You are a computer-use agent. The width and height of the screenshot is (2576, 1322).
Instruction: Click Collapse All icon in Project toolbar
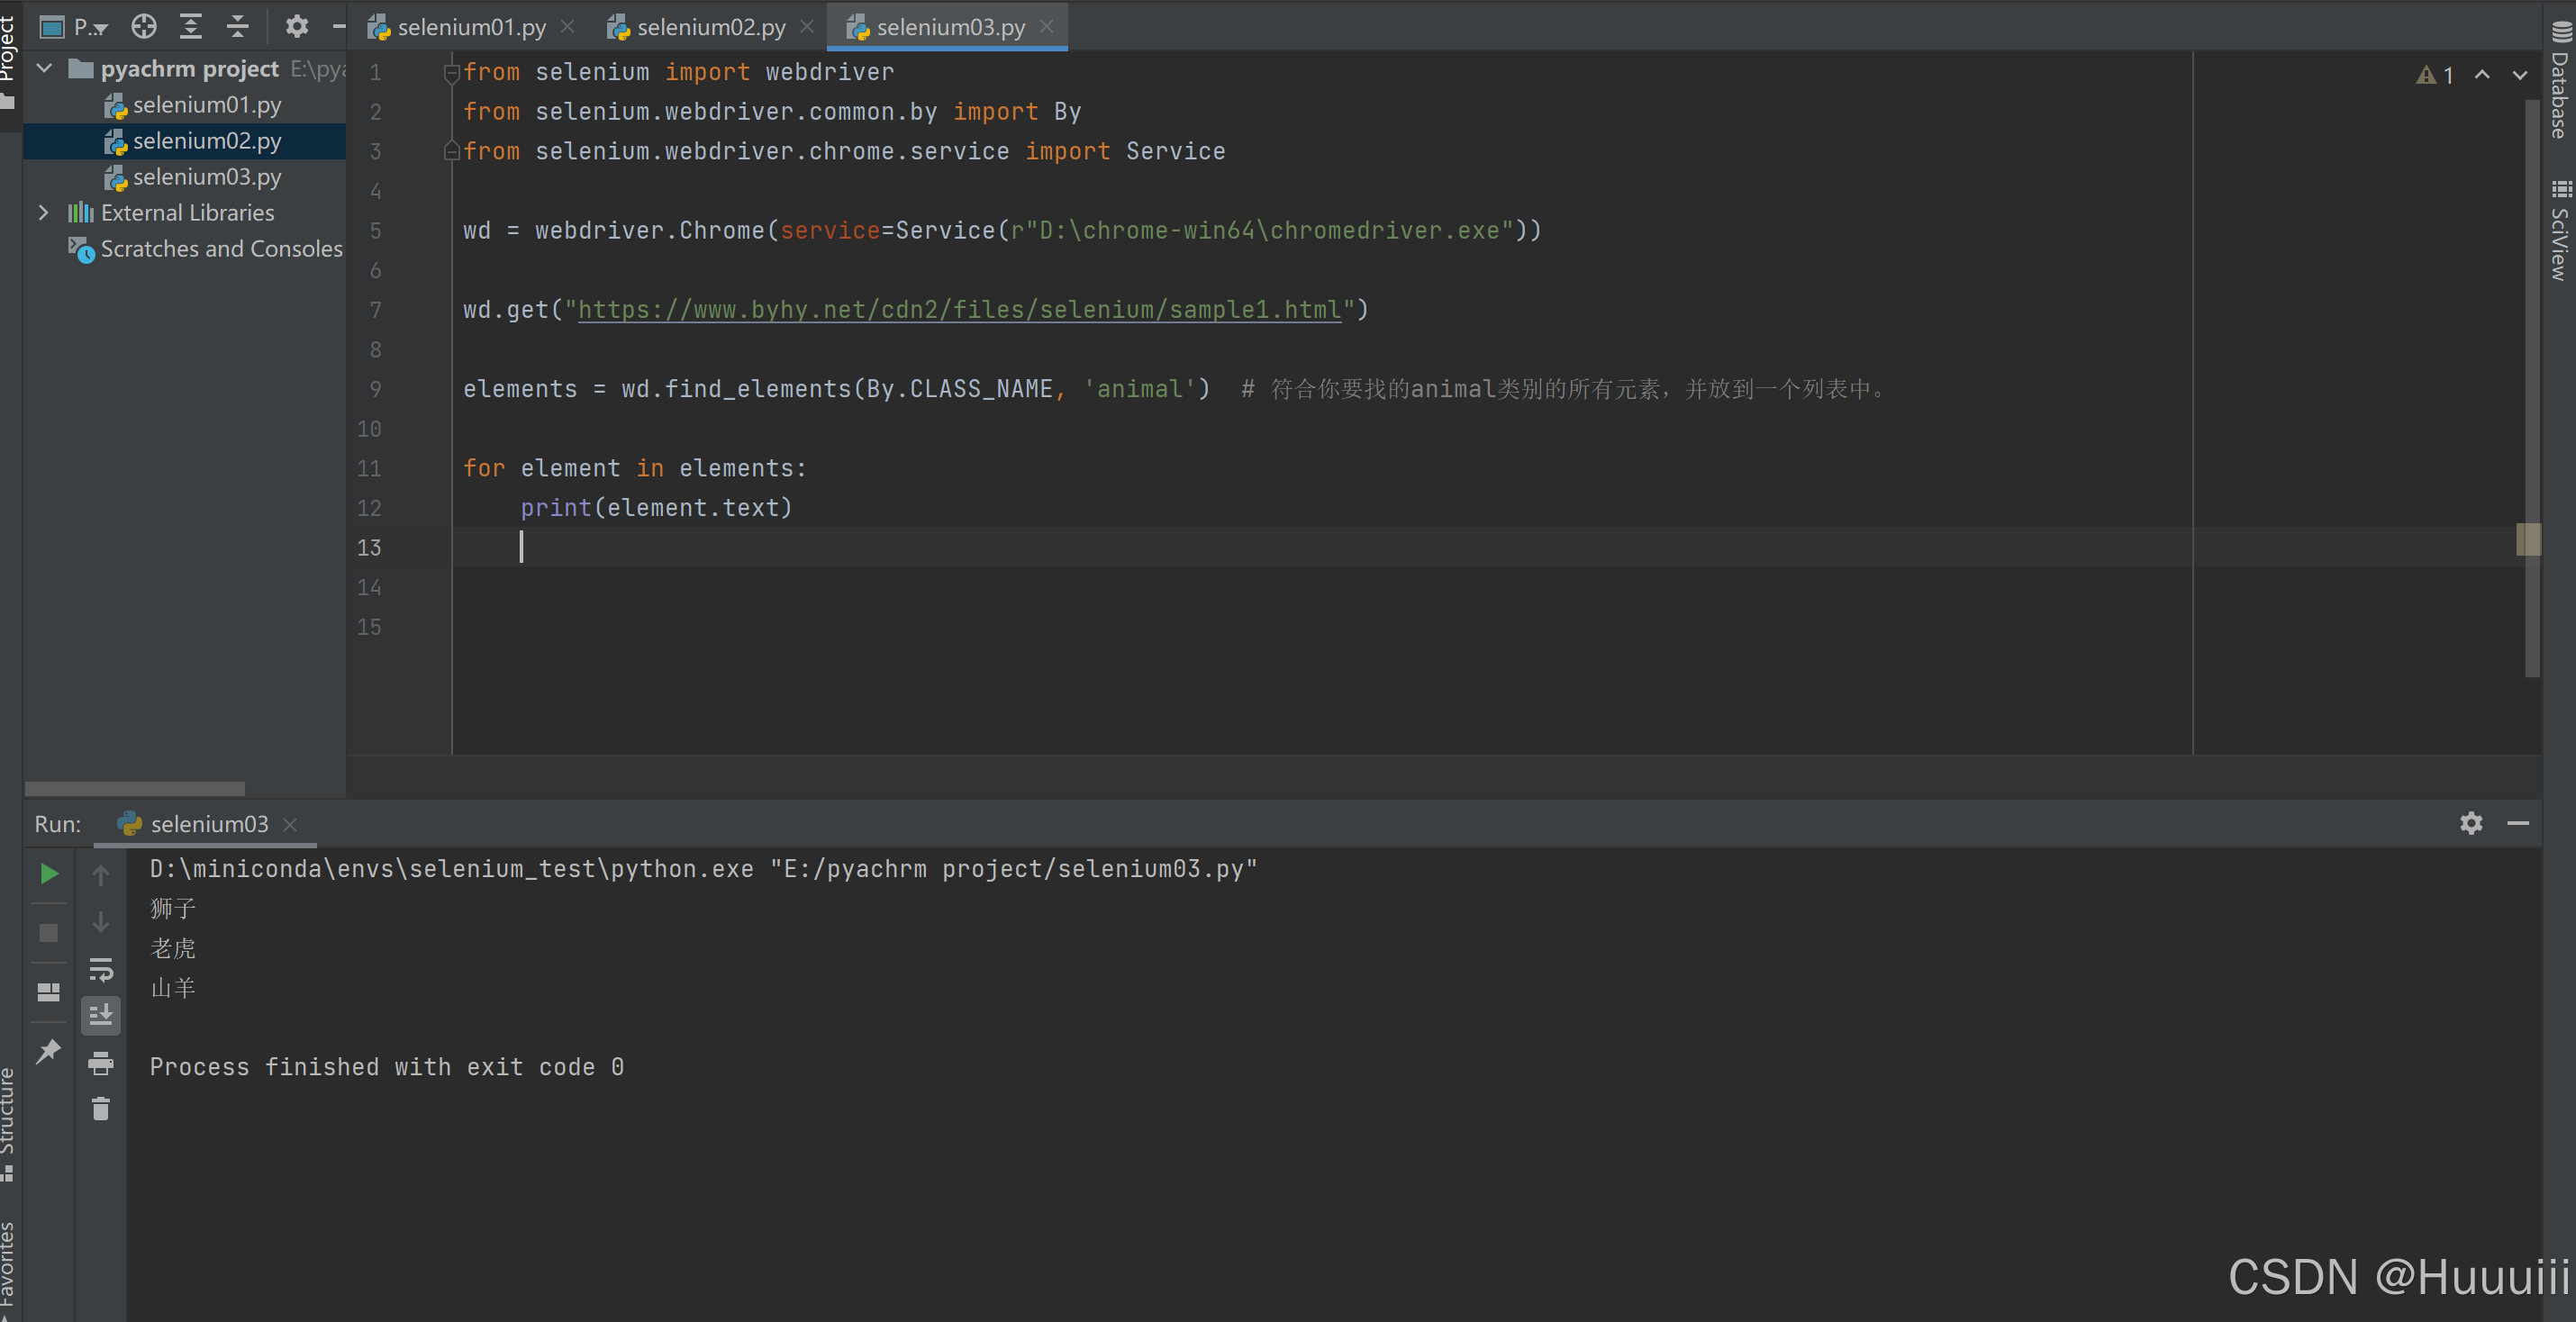tap(237, 27)
